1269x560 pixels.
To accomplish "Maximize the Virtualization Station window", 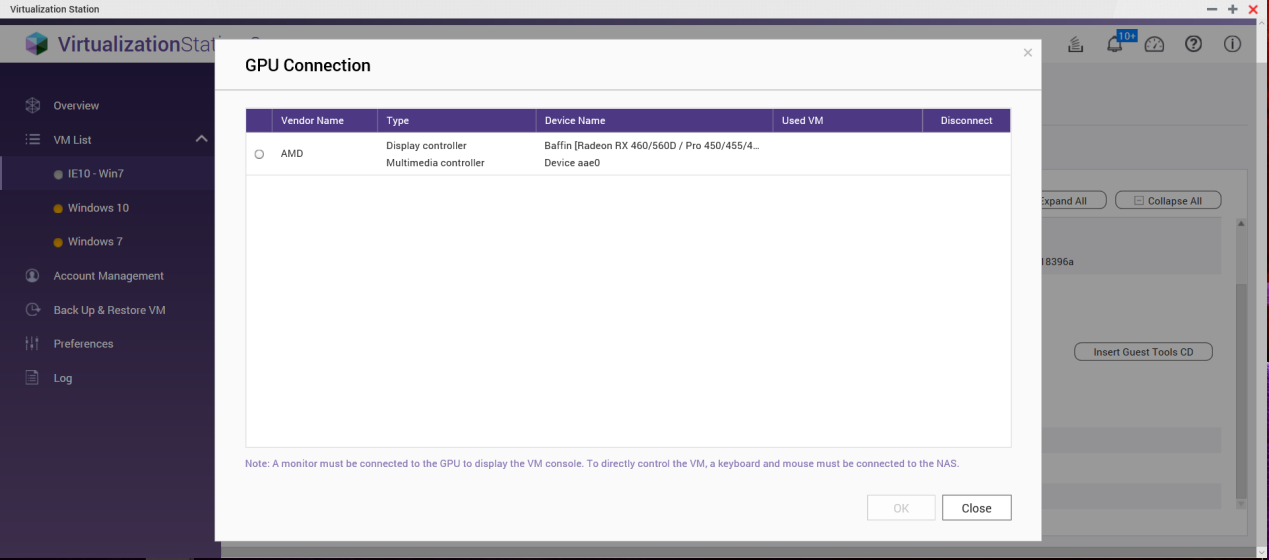I will click(1233, 9).
